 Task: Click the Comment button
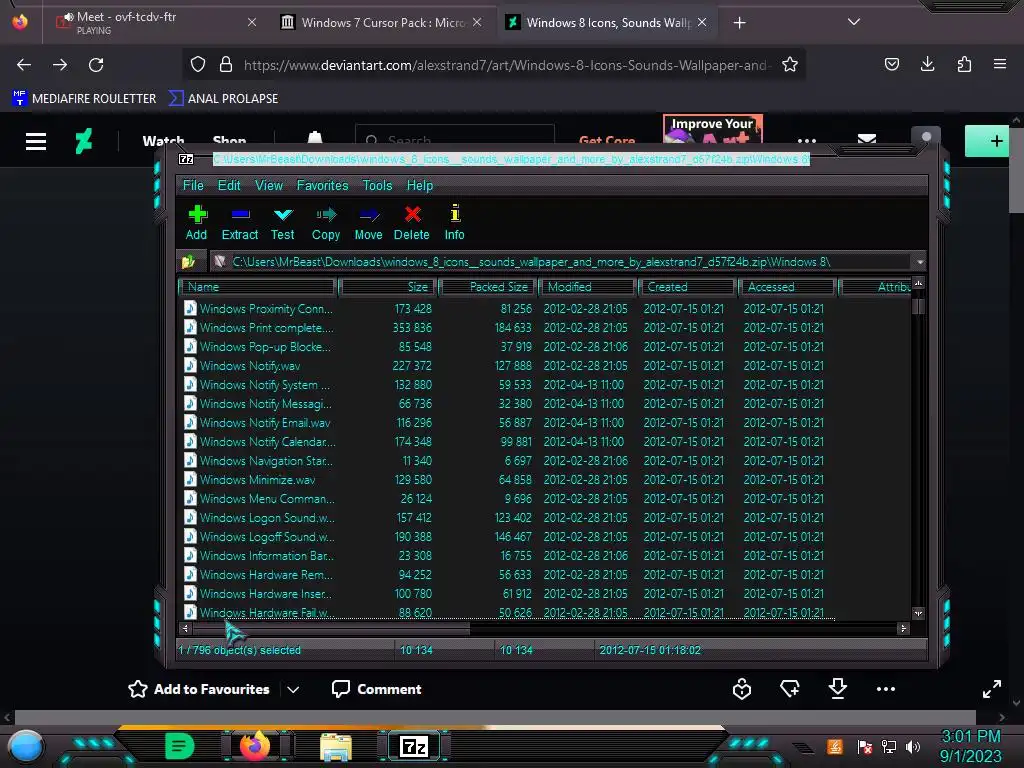click(377, 689)
